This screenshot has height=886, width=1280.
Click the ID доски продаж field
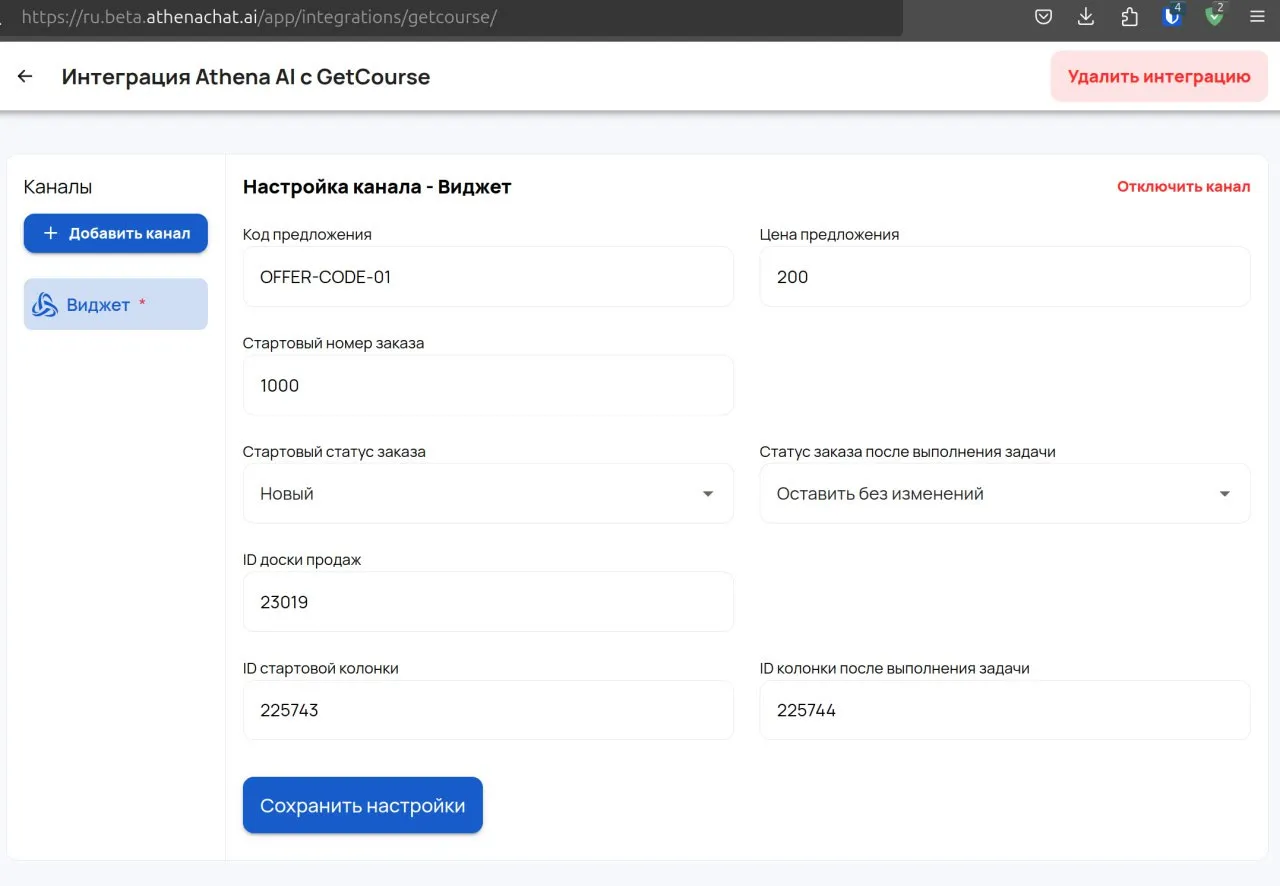[488, 602]
